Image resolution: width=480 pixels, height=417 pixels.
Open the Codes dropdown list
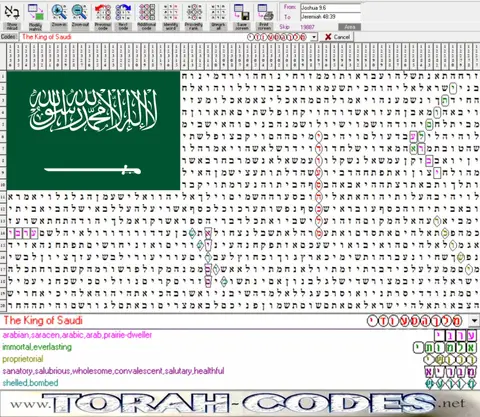[314, 37]
